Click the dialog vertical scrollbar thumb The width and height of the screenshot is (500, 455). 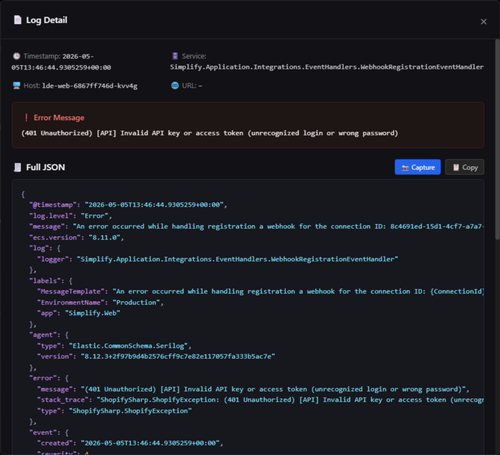(x=497, y=139)
